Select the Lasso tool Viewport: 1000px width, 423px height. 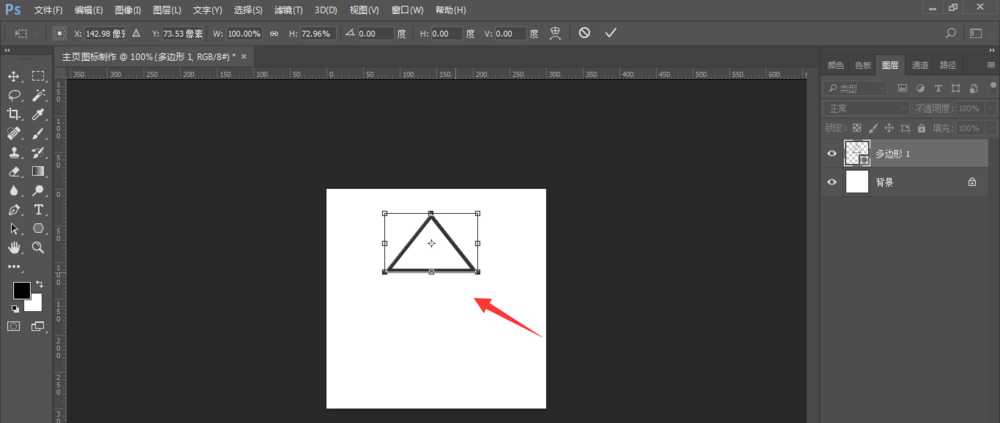tap(15, 95)
